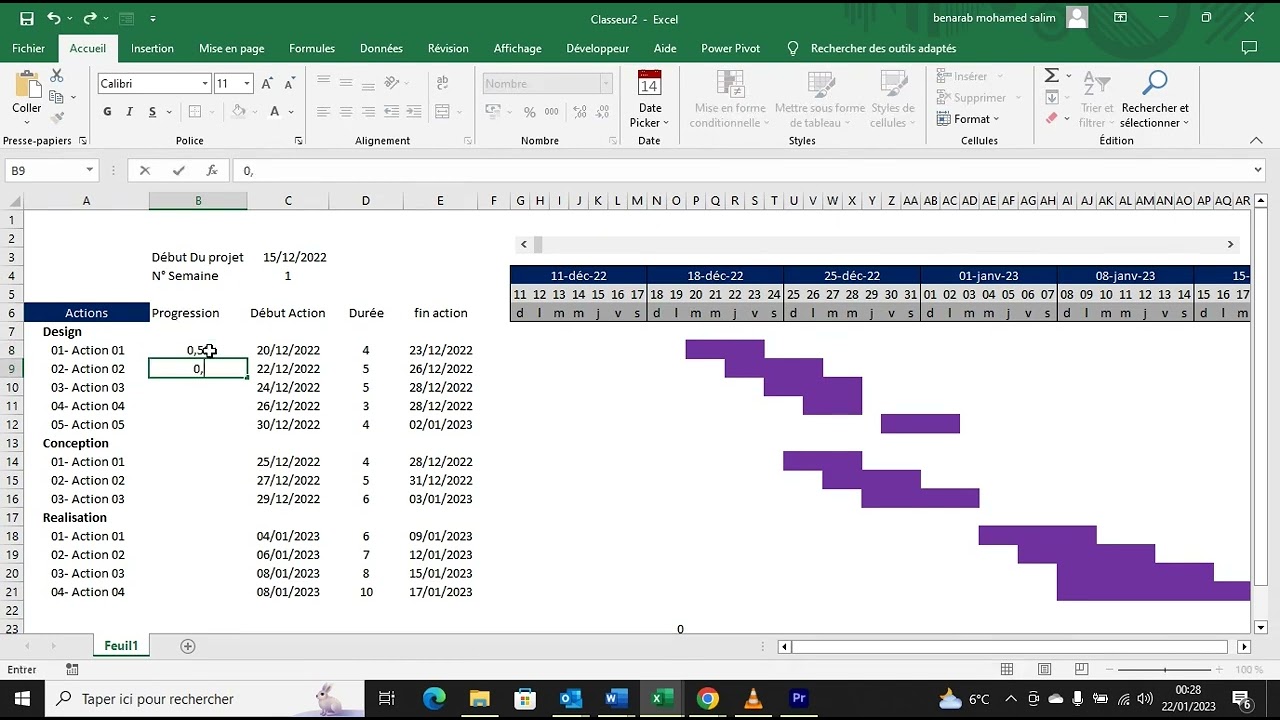Screen dimensions: 1280x720
Task: Click the thousands separator 000 icon
Action: tap(551, 112)
